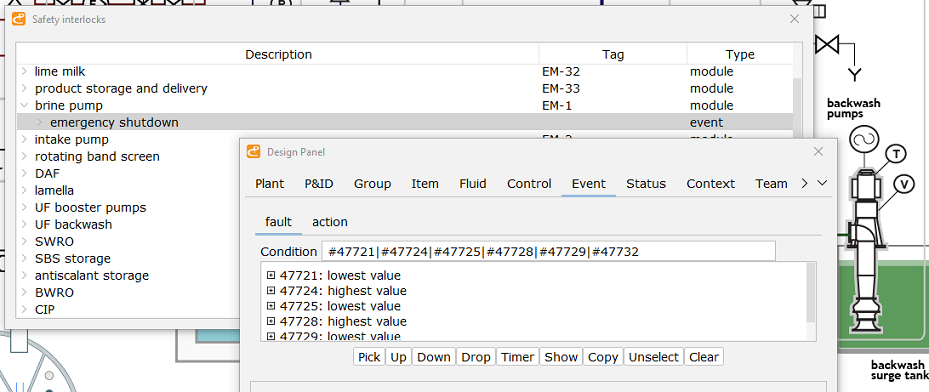Click the Pick button

click(x=369, y=357)
